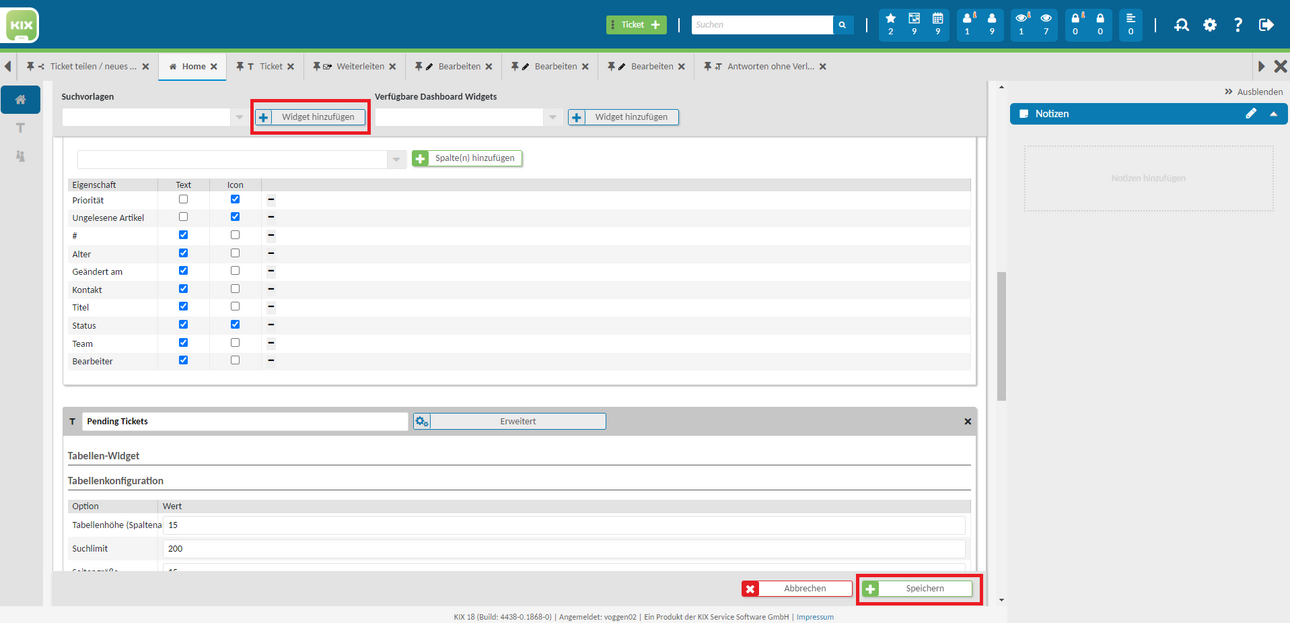Viewport: 1290px width, 623px height.
Task: Open the locked tickets counter with flag
Action: click(1075, 24)
